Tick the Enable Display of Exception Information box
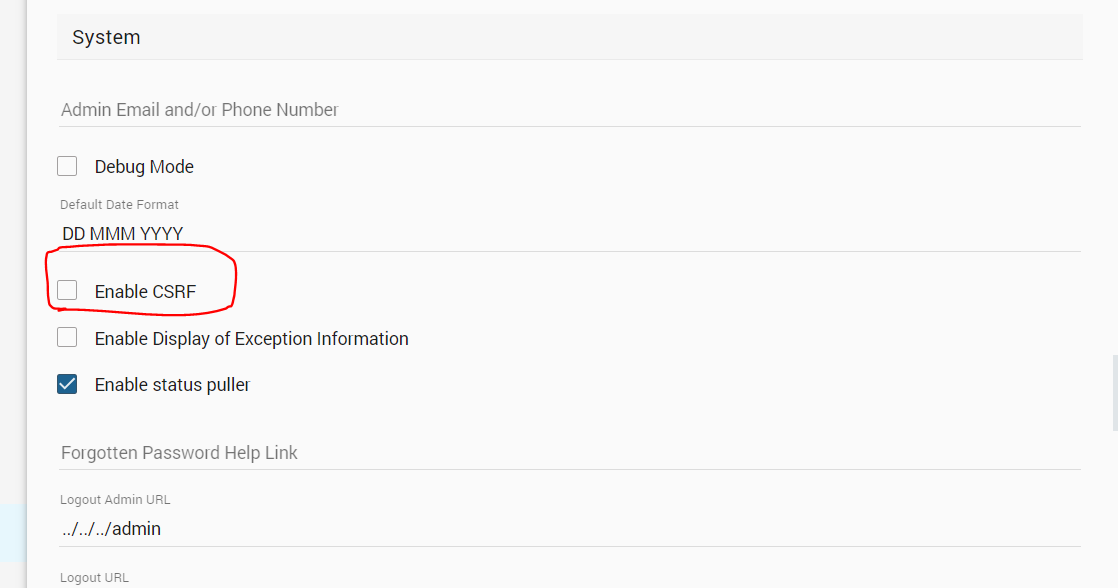 [67, 338]
